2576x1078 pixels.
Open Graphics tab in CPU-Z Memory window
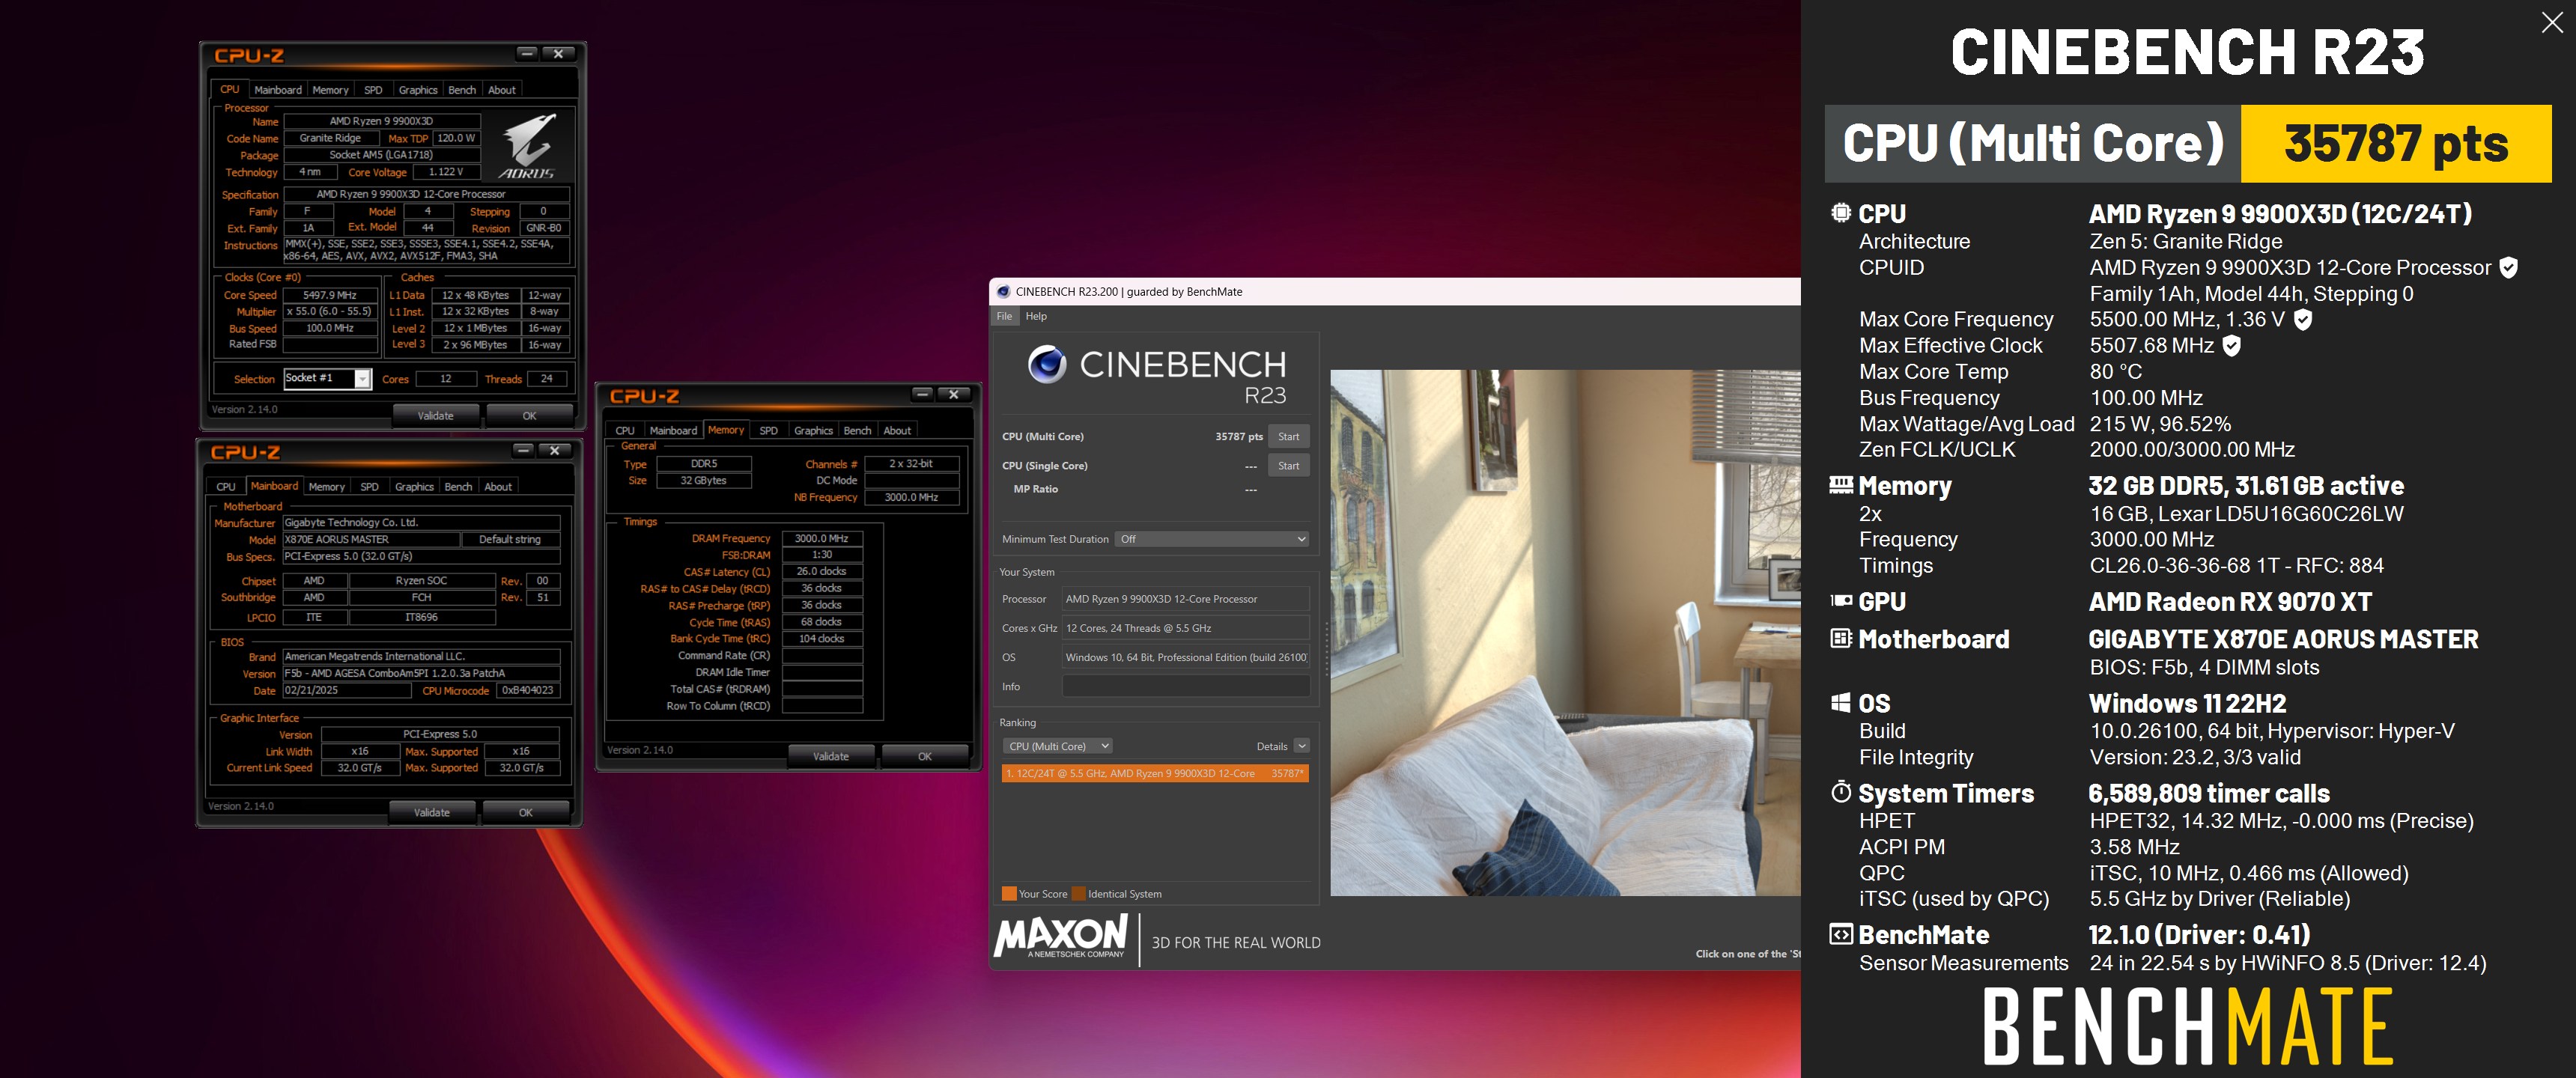tap(813, 431)
